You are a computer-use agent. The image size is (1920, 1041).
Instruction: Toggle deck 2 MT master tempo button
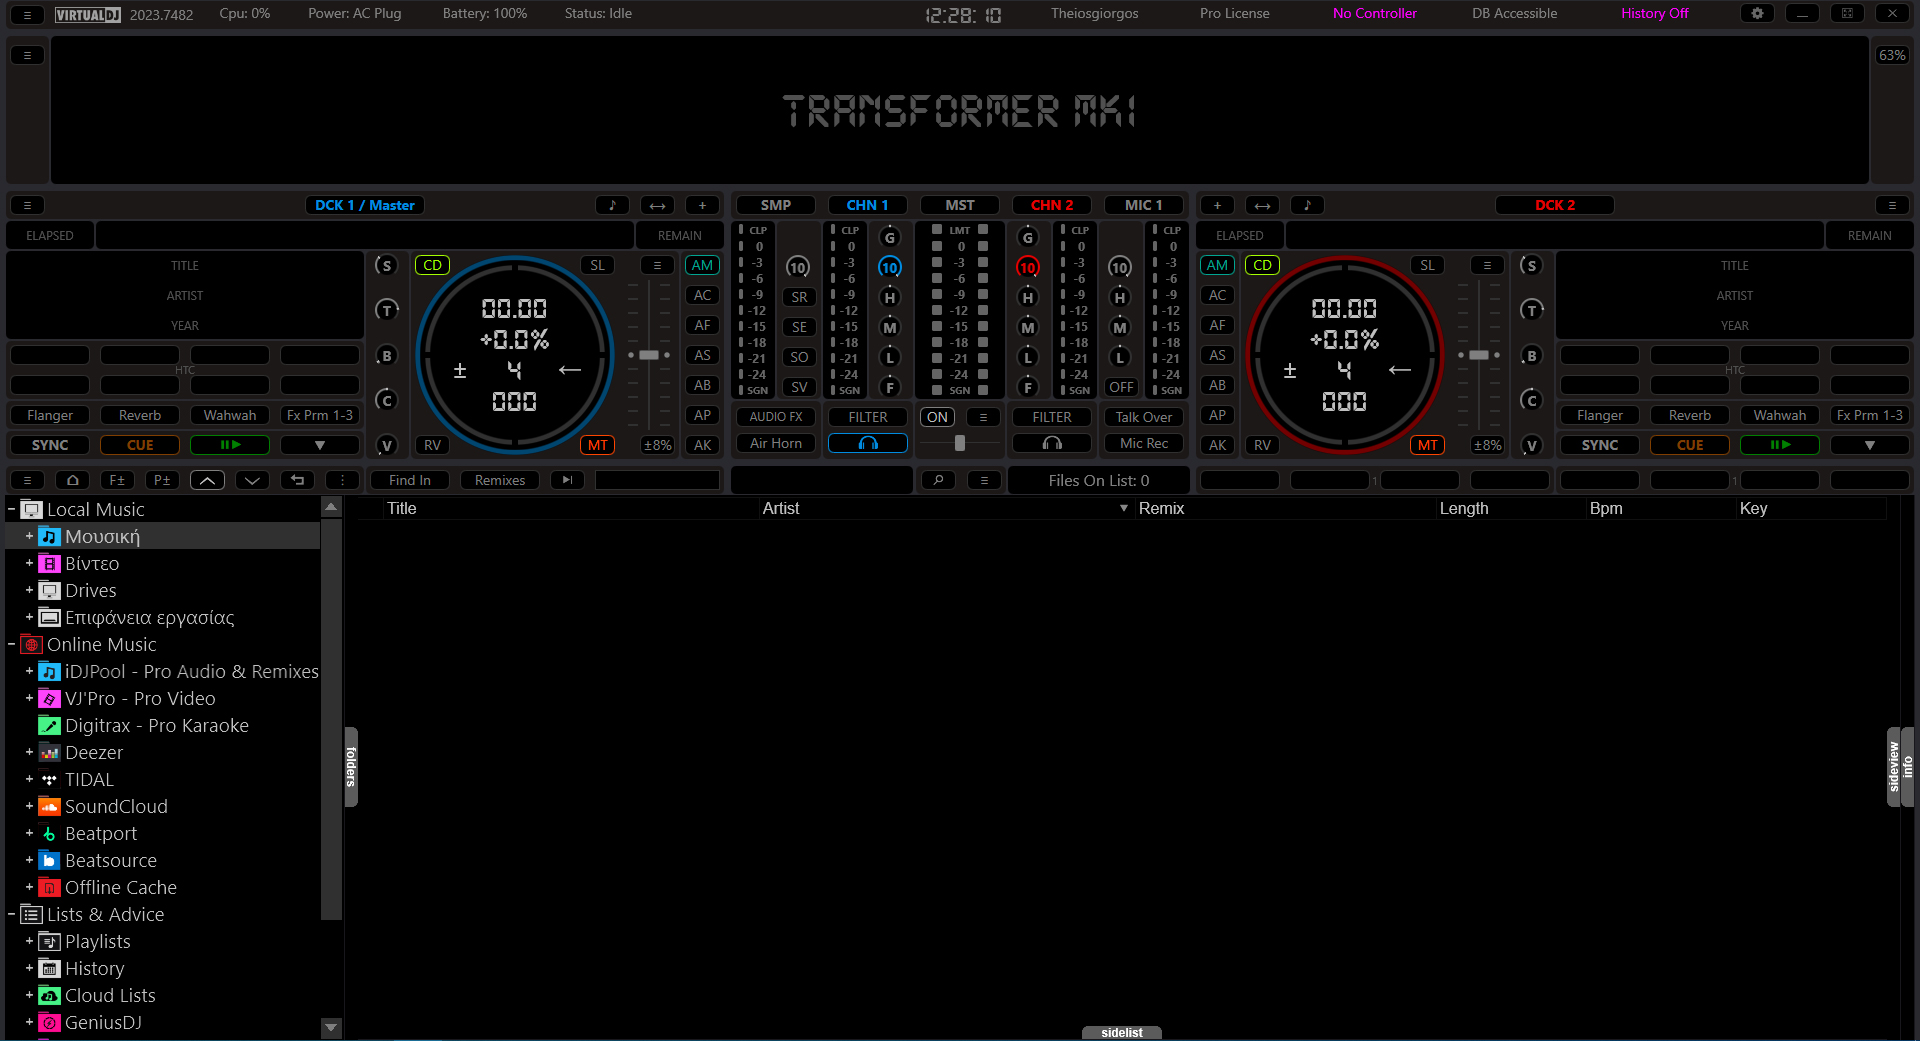click(1427, 445)
